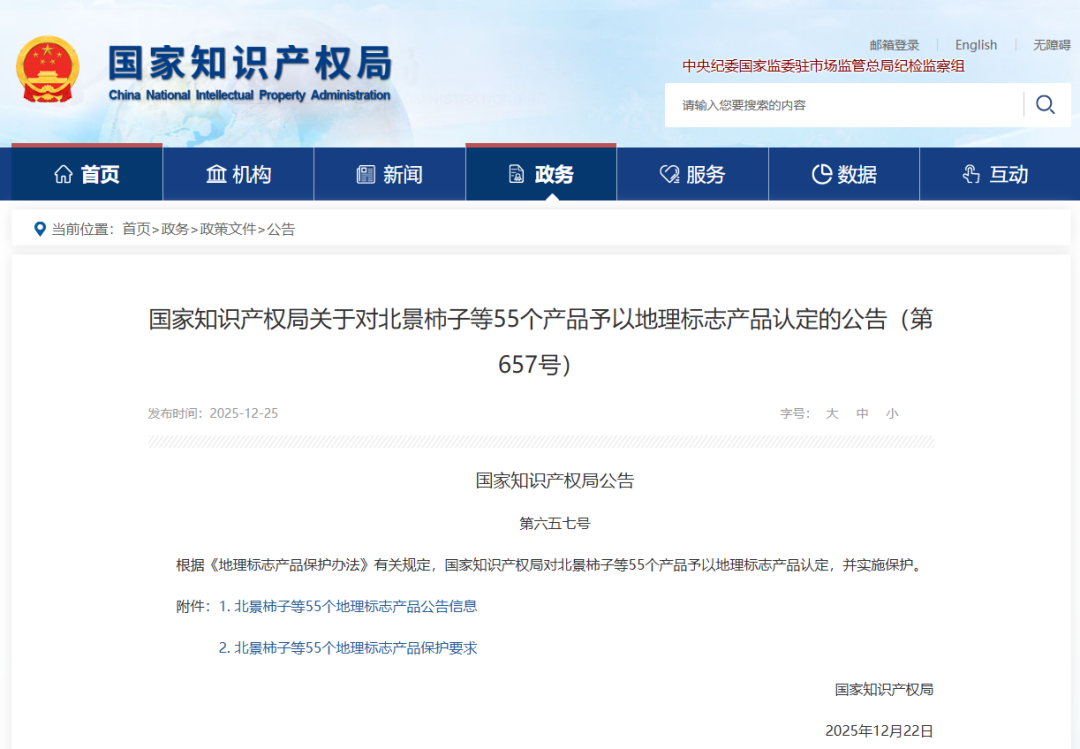1080x749 pixels.
Task: Click the institution building icon beside 机构
Action: 216,175
